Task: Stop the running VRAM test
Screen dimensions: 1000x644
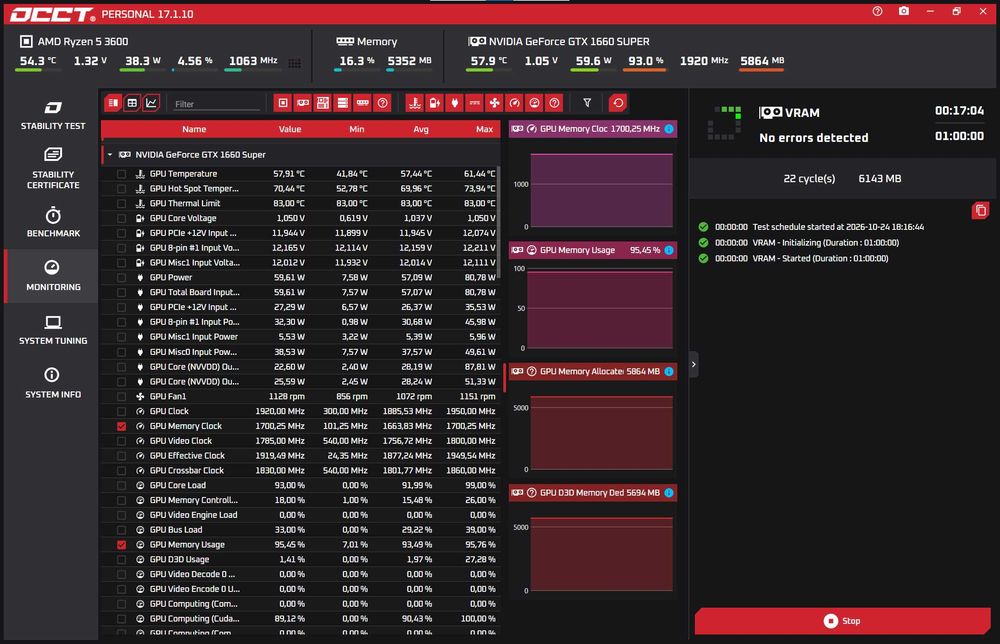Action: coord(842,621)
